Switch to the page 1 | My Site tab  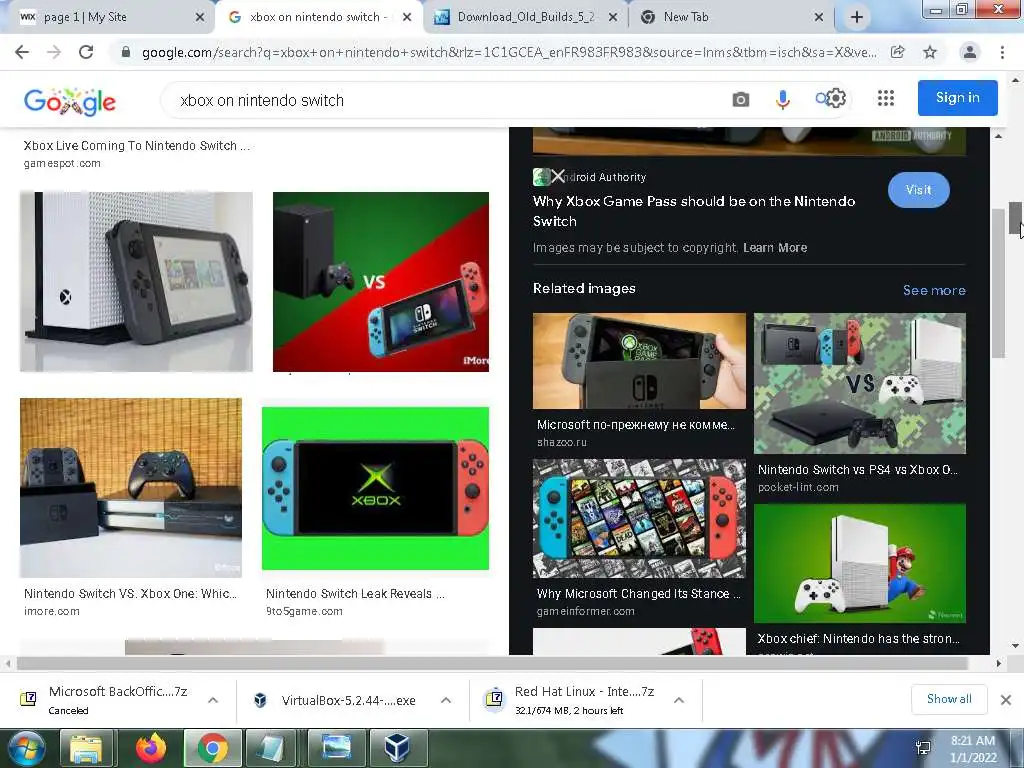[x=104, y=18]
